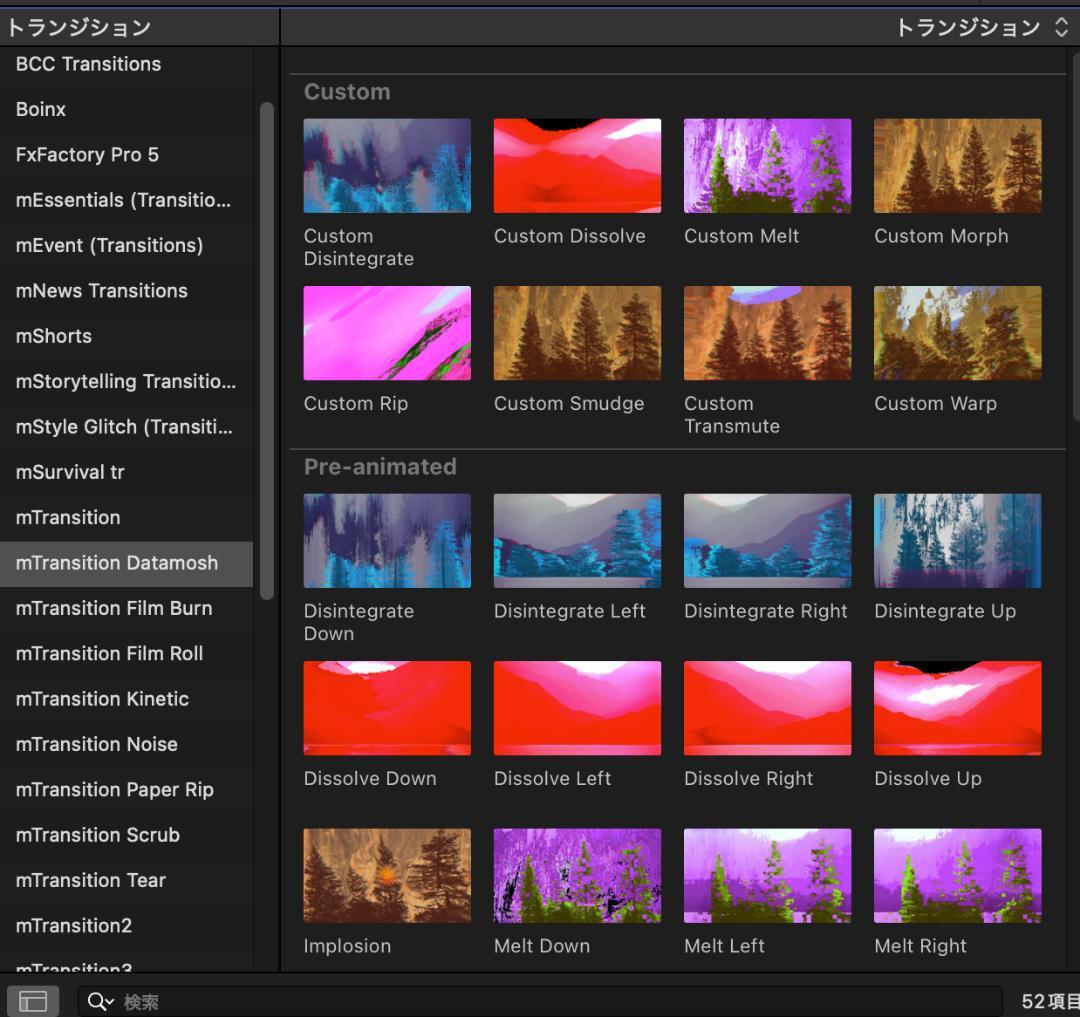Open the search filter magnifier dropdown

100,1001
